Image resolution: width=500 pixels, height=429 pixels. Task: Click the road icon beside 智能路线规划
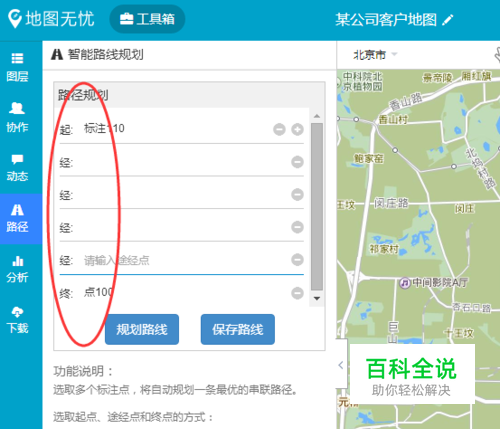tap(57, 54)
